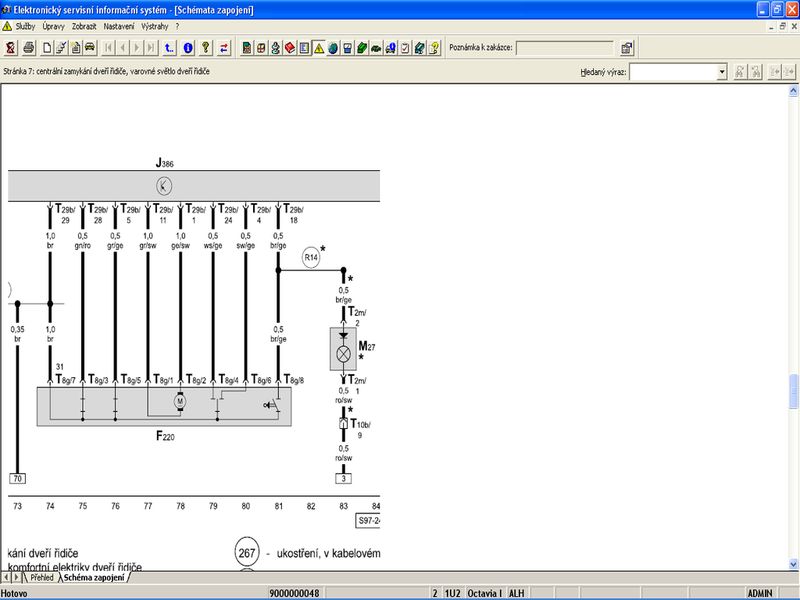Click the printer icon in the toolbar
This screenshot has width=800, height=600.
(x=28, y=47)
